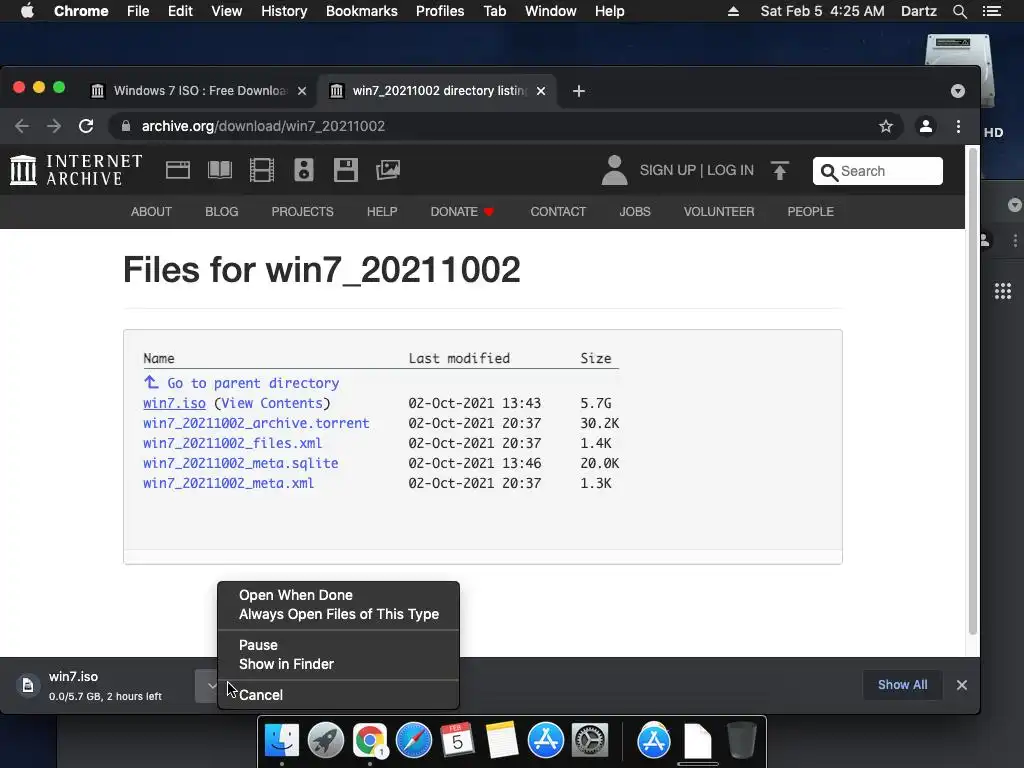The image size is (1024, 768).
Task: Open Safari from the Dock
Action: [413, 741]
